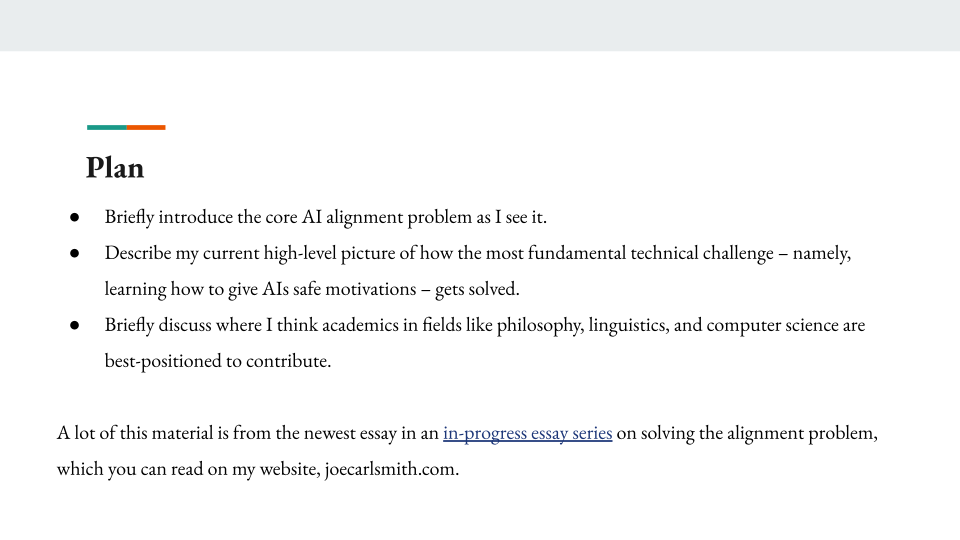Click the bullet before Describe my current

point(74,253)
